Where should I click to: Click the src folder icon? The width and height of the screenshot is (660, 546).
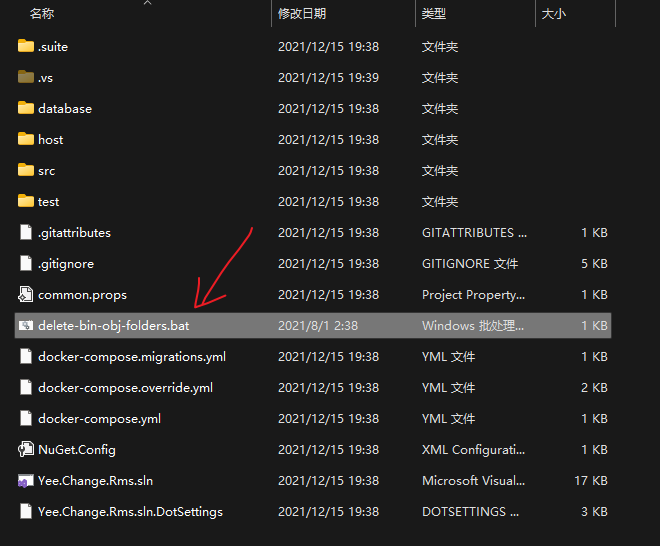[x=26, y=170]
